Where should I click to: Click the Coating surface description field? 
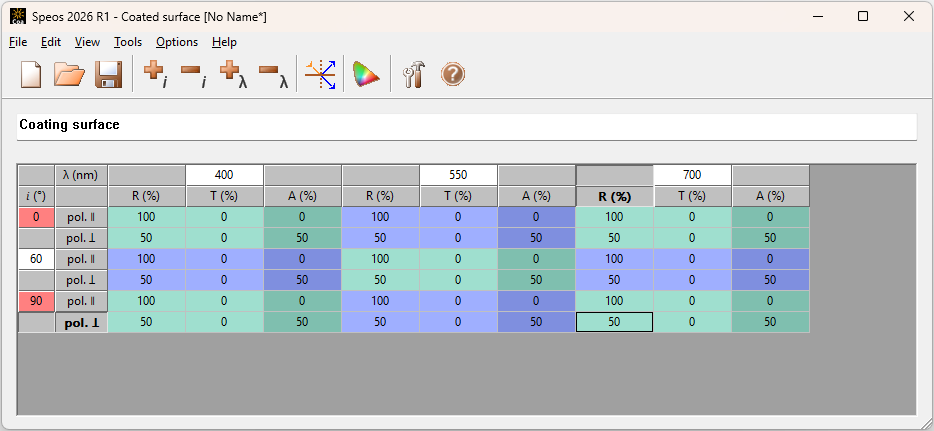pos(467,126)
